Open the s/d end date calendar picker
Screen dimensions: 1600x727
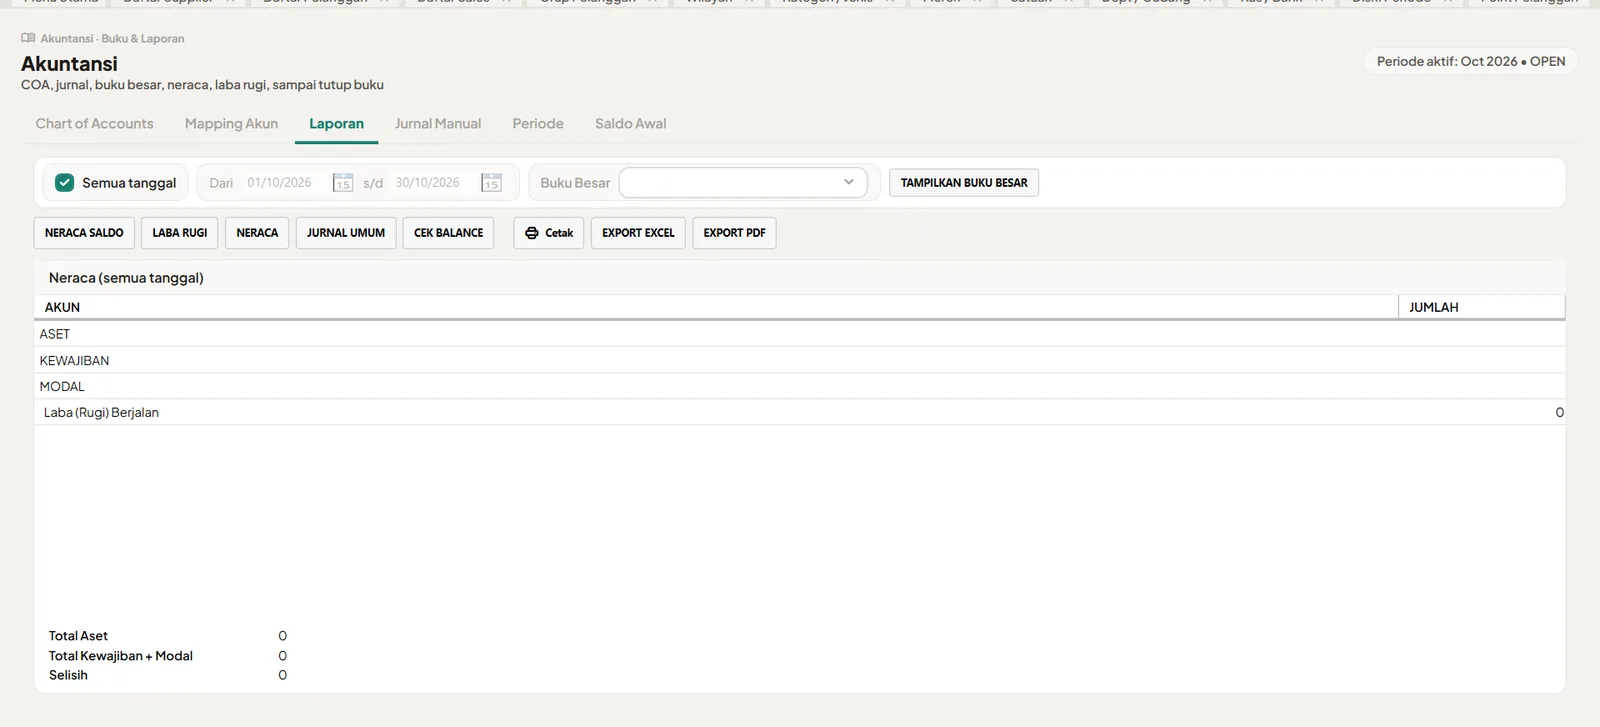(x=491, y=183)
